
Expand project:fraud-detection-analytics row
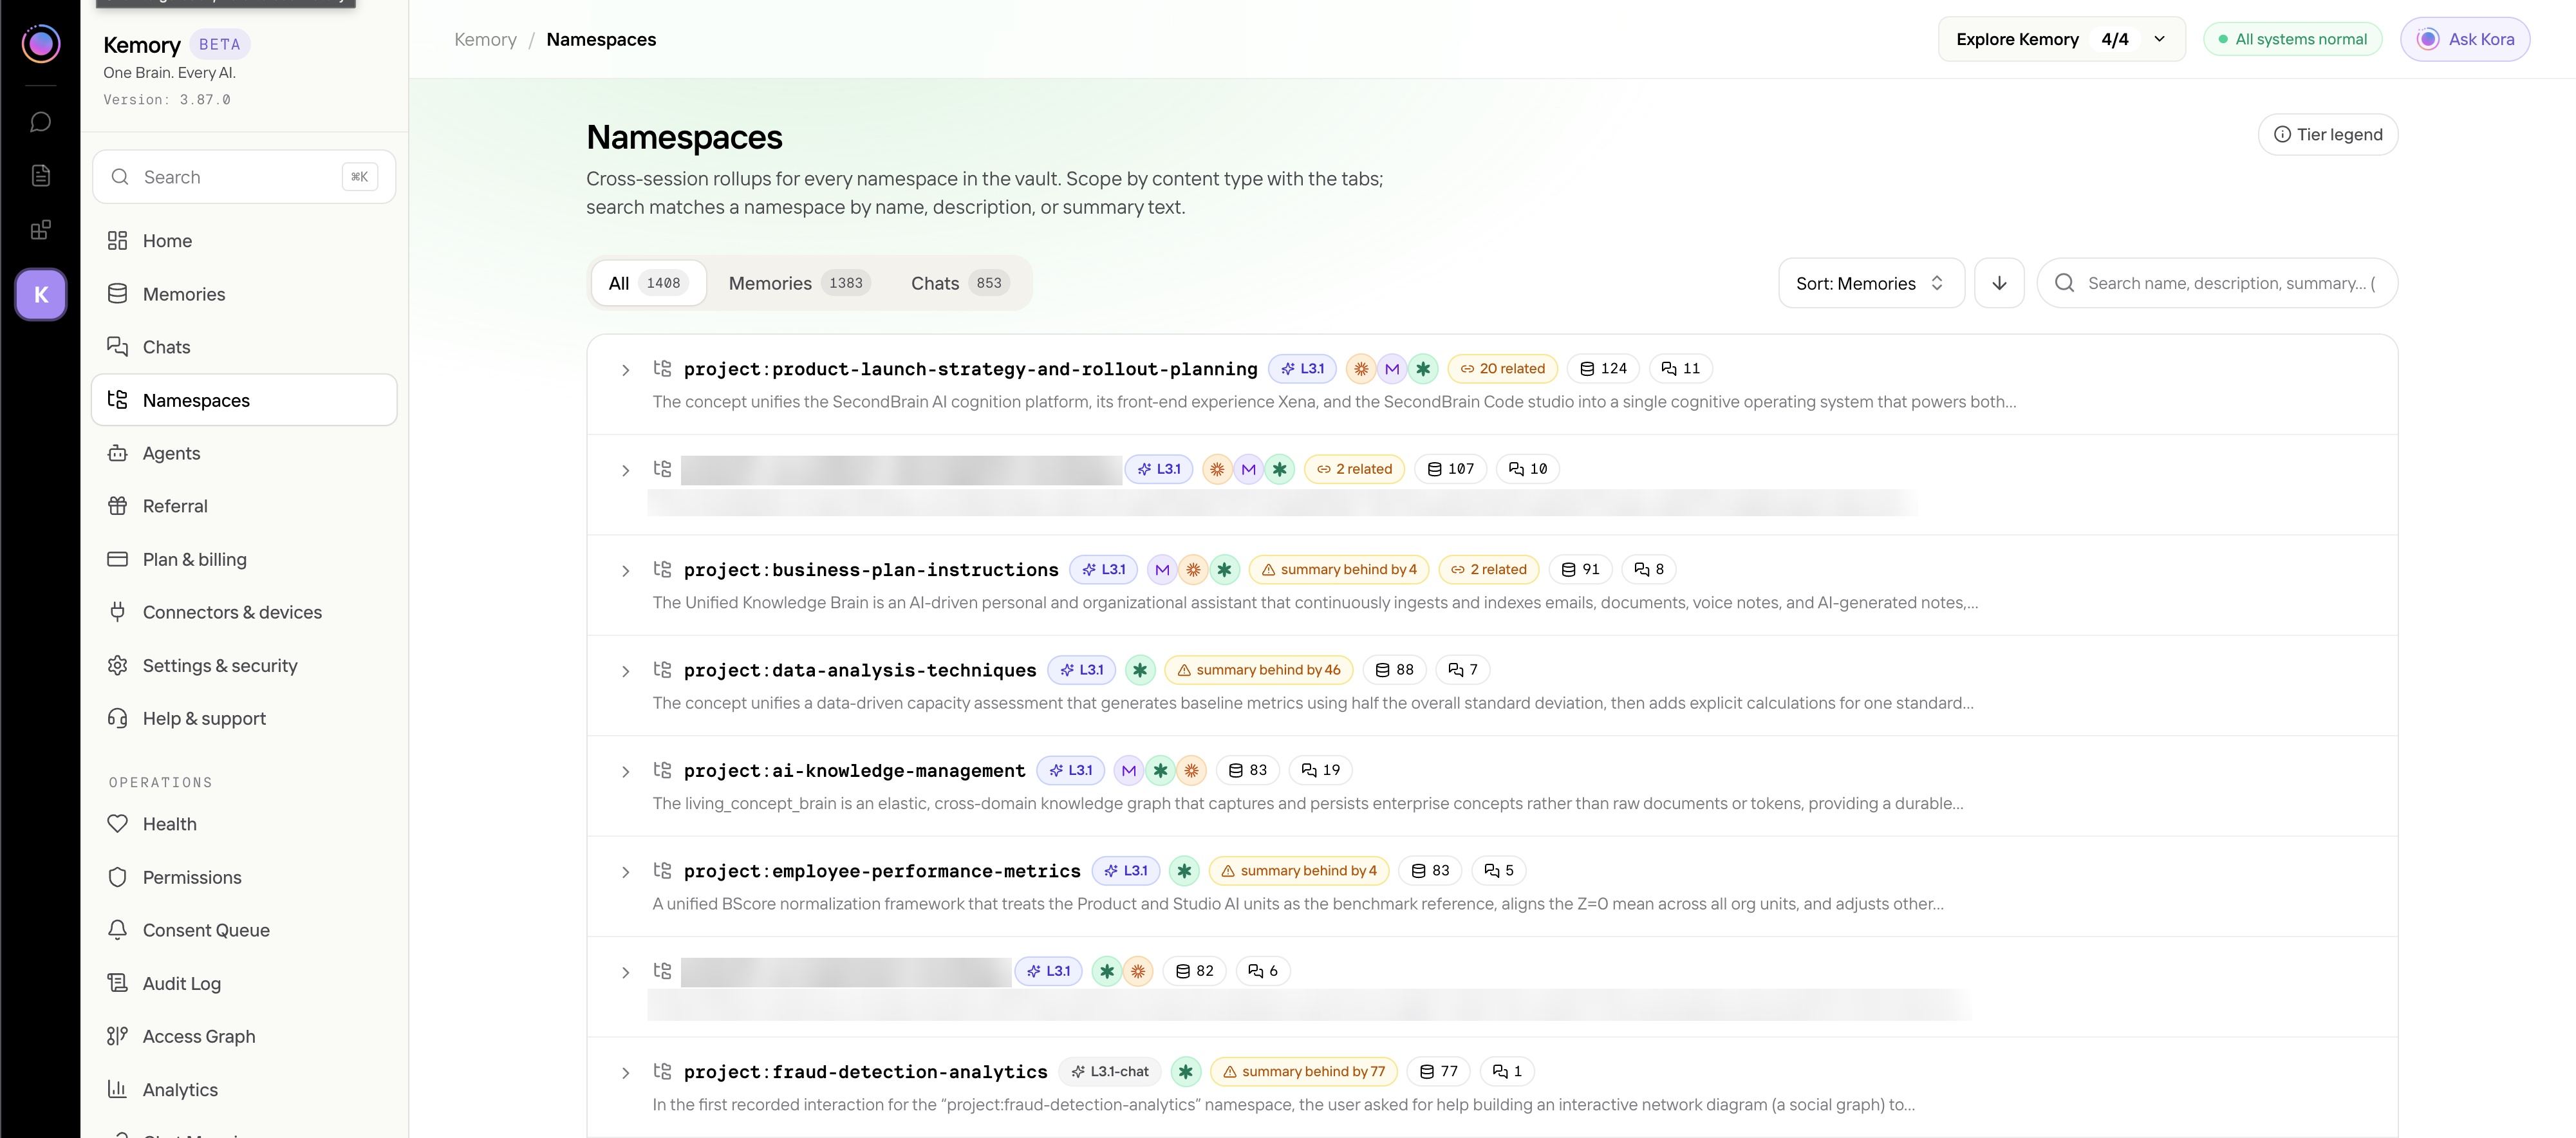[625, 1073]
